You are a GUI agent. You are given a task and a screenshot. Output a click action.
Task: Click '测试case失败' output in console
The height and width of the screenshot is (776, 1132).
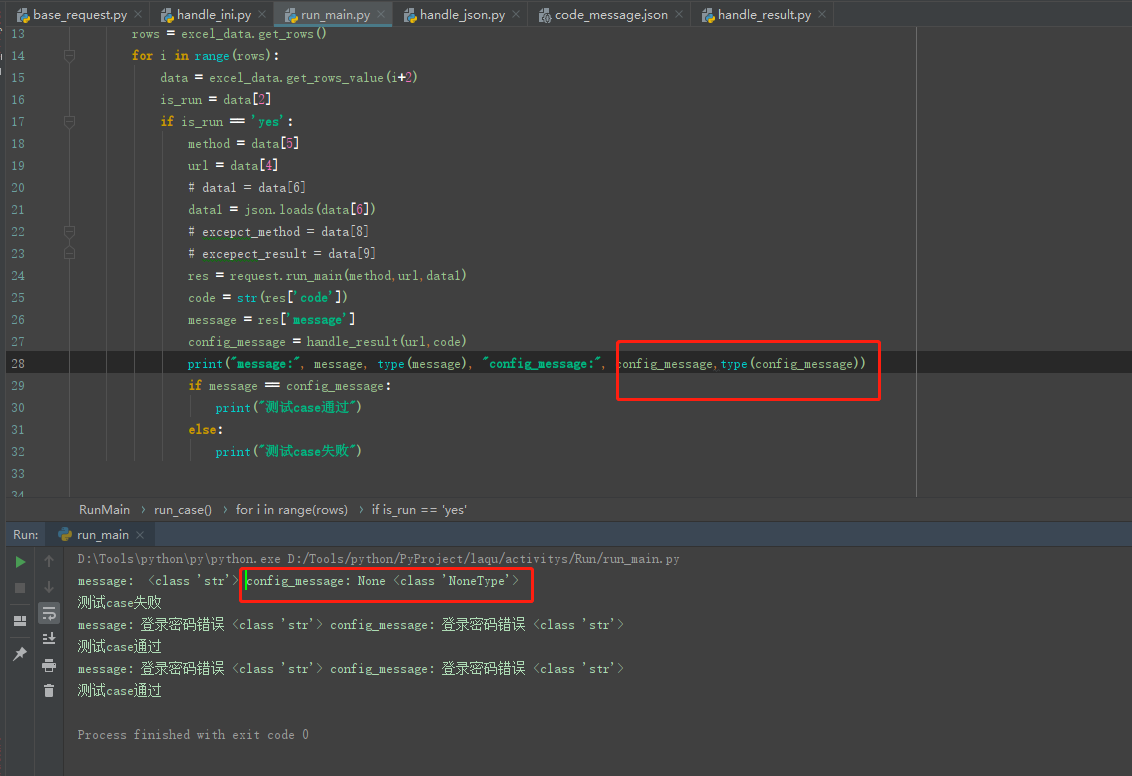click(119, 603)
